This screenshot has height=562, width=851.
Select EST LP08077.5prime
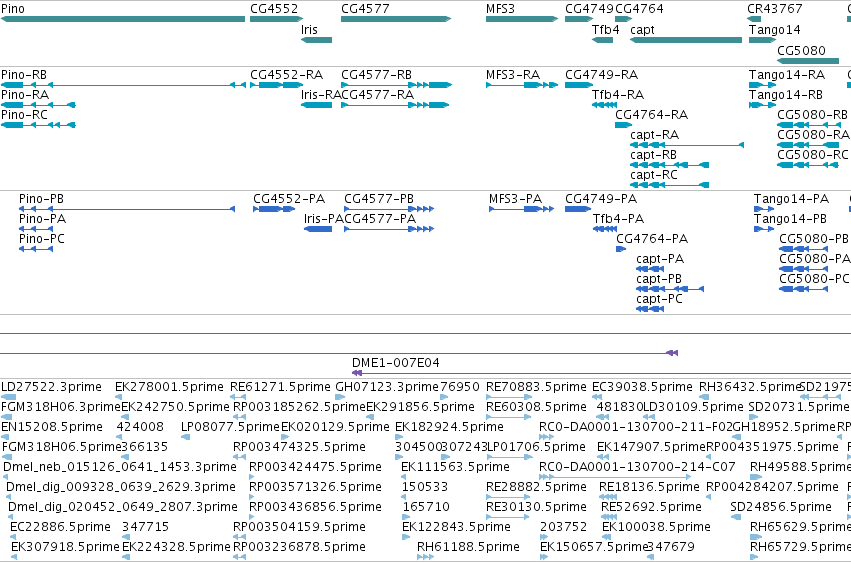coord(230,427)
